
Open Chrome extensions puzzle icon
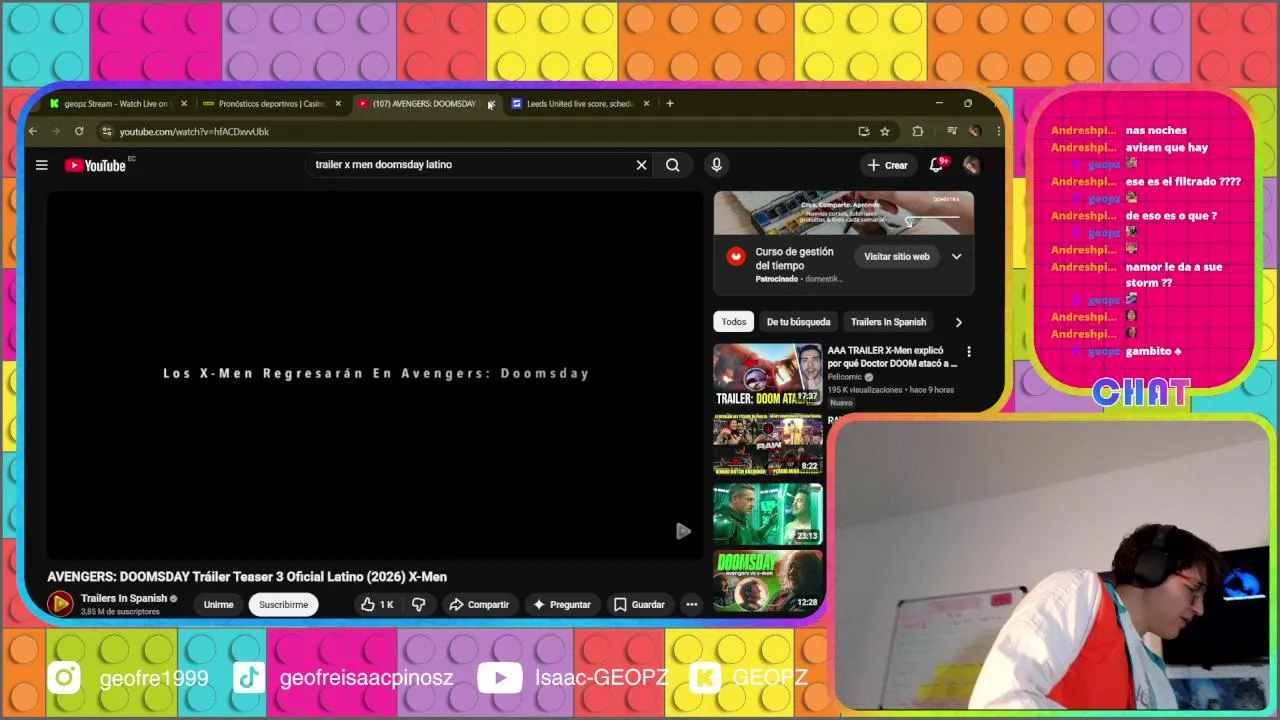[917, 131]
